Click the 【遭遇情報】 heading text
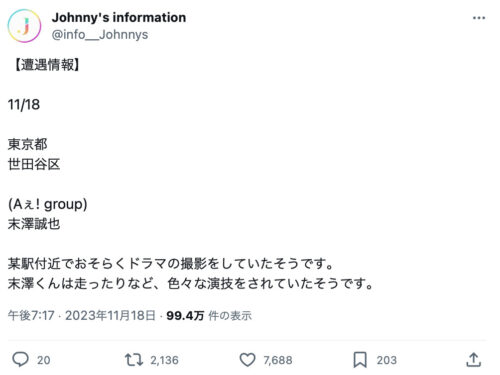 point(45,64)
